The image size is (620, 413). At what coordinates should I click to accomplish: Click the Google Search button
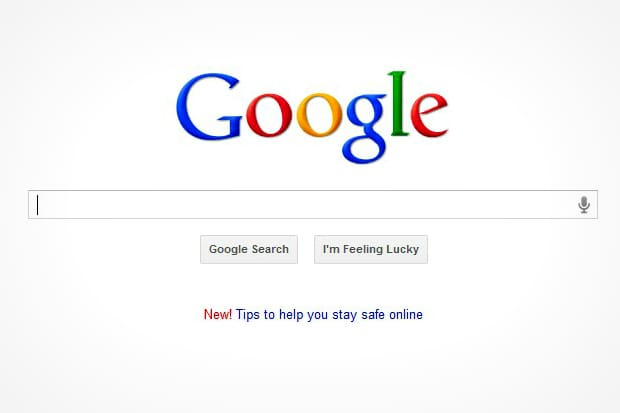249,249
